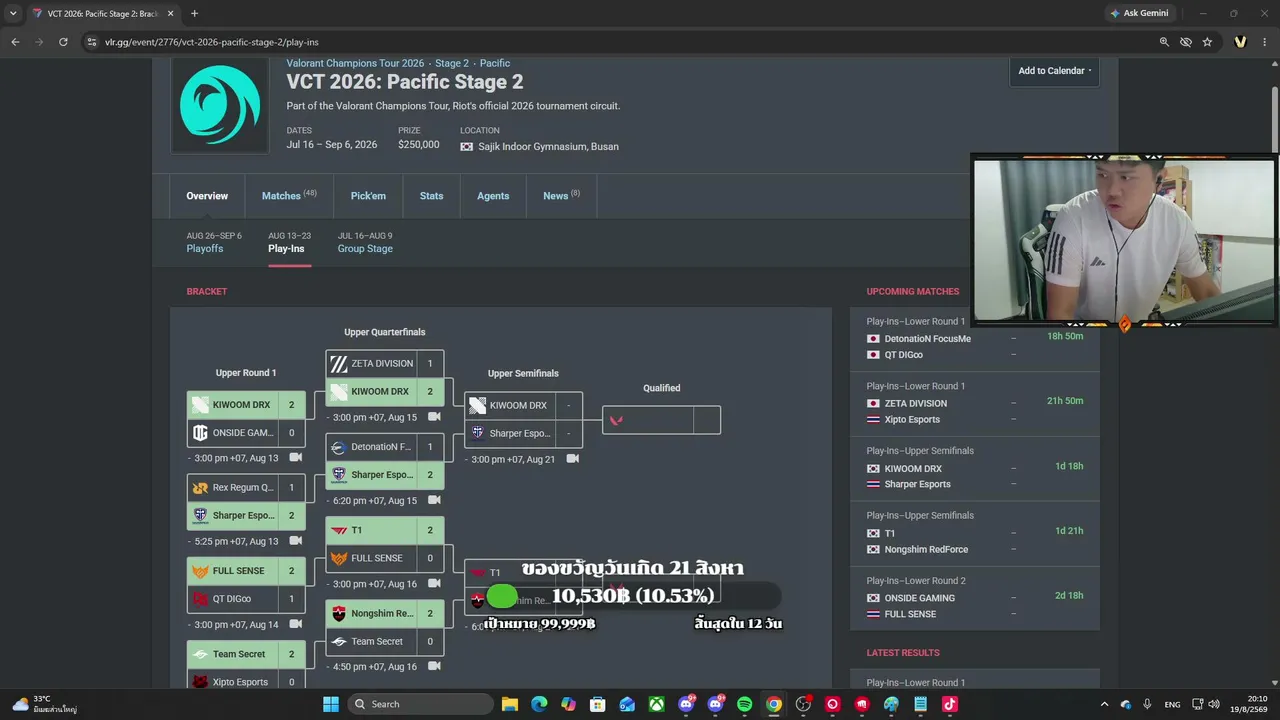Click Ask Gemini button
This screenshot has width=1280, height=720.
(x=1139, y=14)
